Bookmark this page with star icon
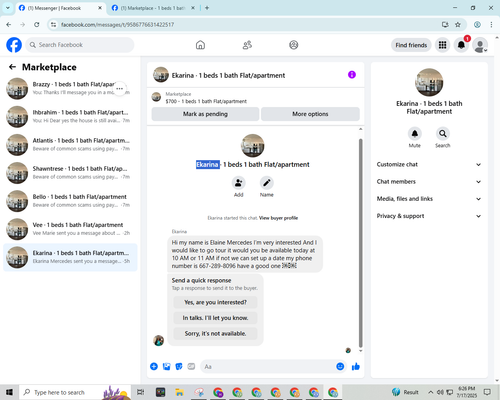500x400 pixels. pos(458,25)
